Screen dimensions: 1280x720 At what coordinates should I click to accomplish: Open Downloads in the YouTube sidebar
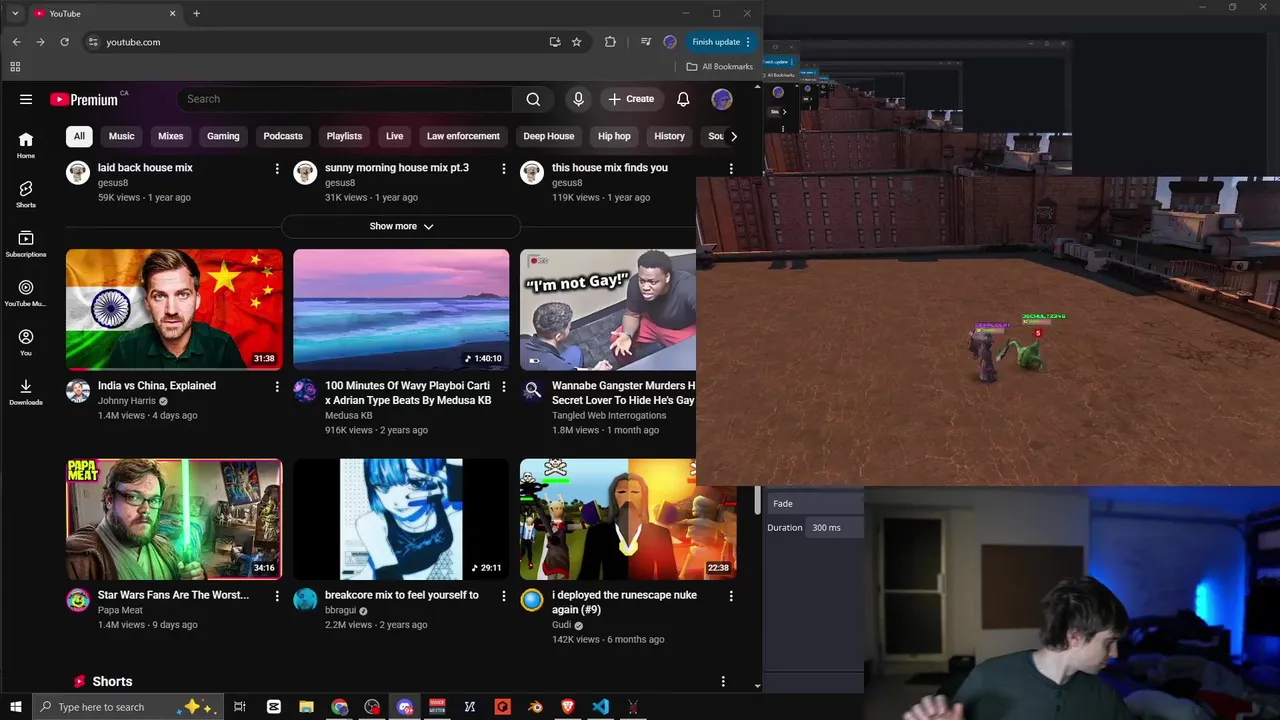26,392
